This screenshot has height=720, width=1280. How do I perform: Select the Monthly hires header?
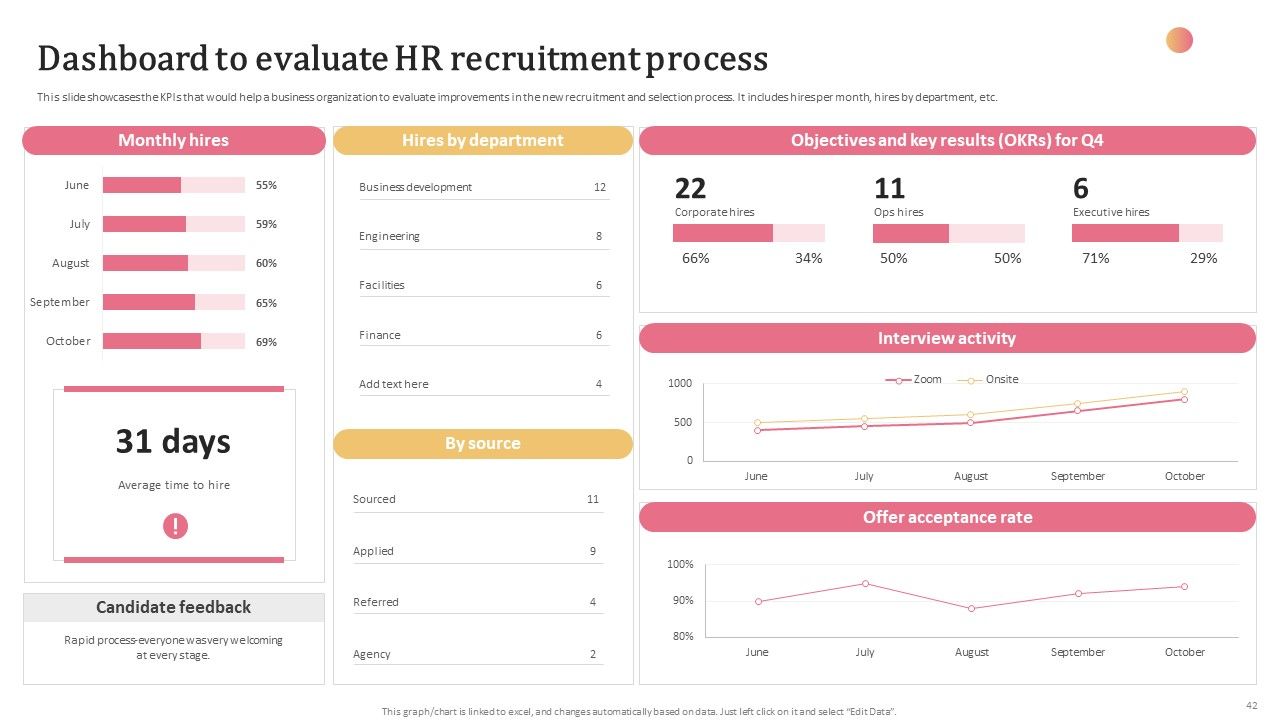[174, 140]
